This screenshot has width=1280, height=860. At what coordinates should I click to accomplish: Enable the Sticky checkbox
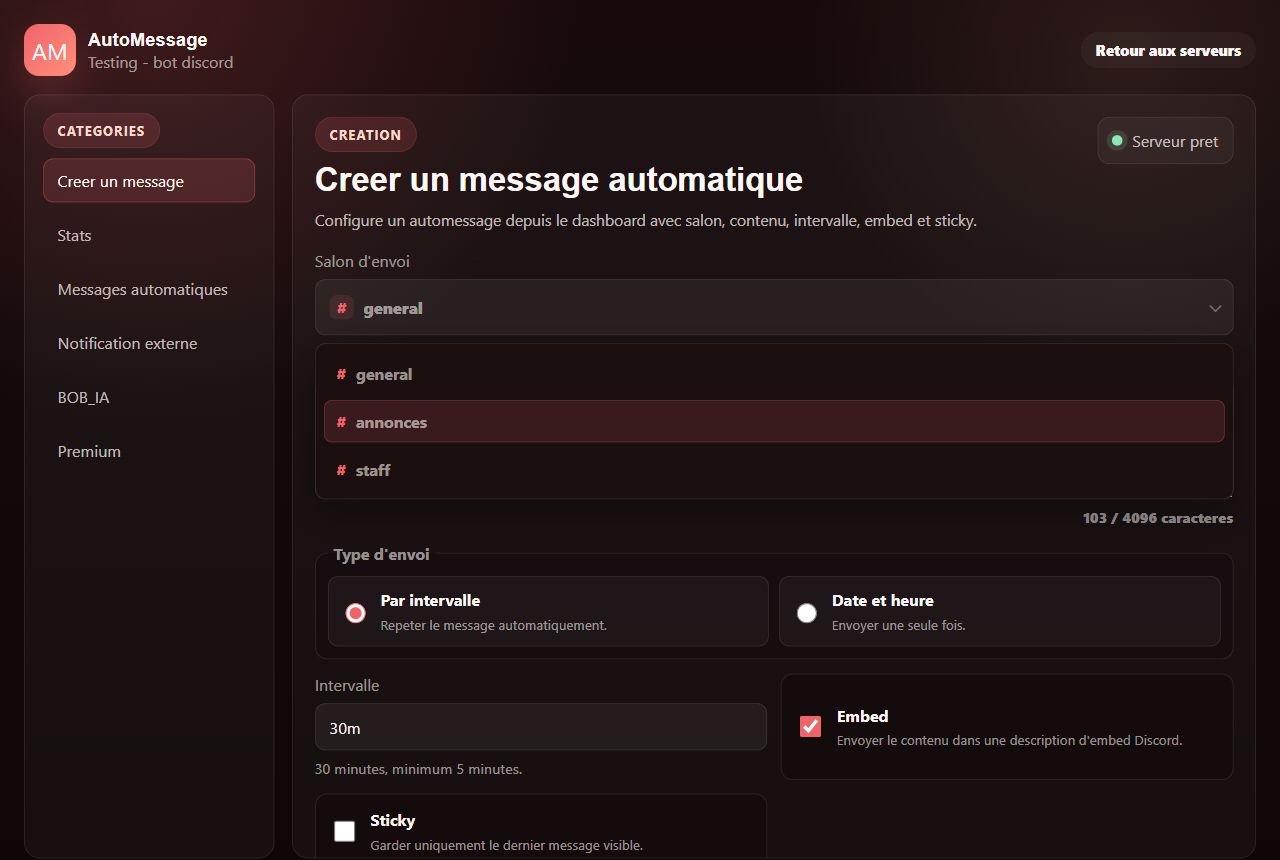[345, 831]
